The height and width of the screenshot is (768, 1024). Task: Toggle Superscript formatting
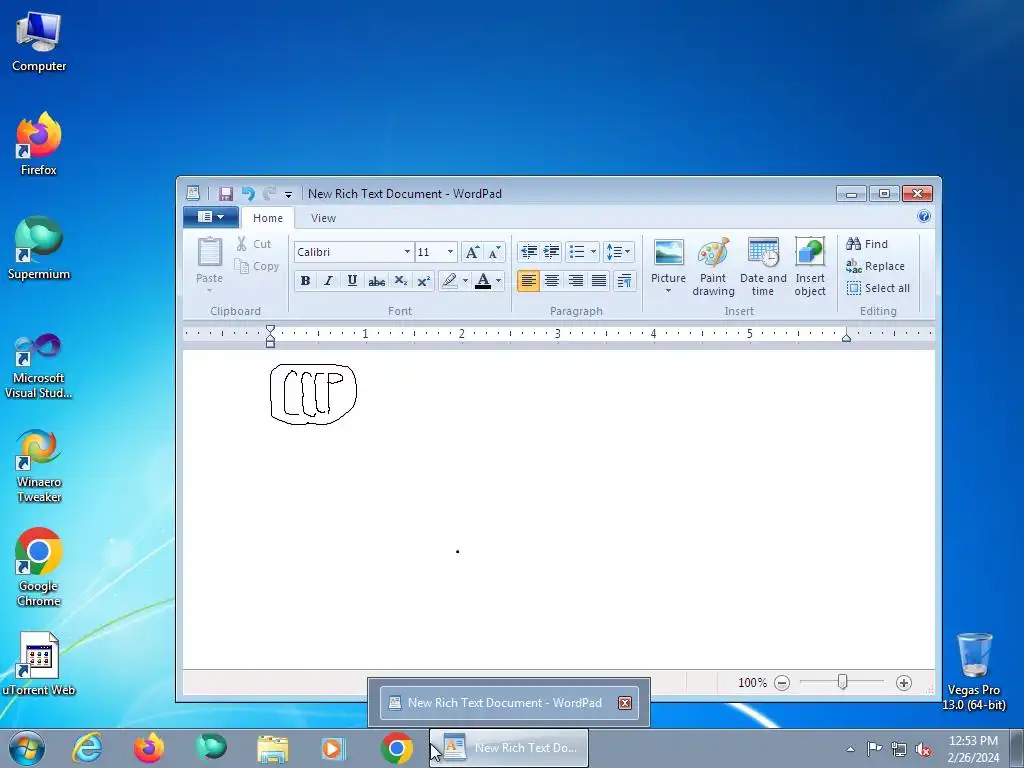pos(423,281)
